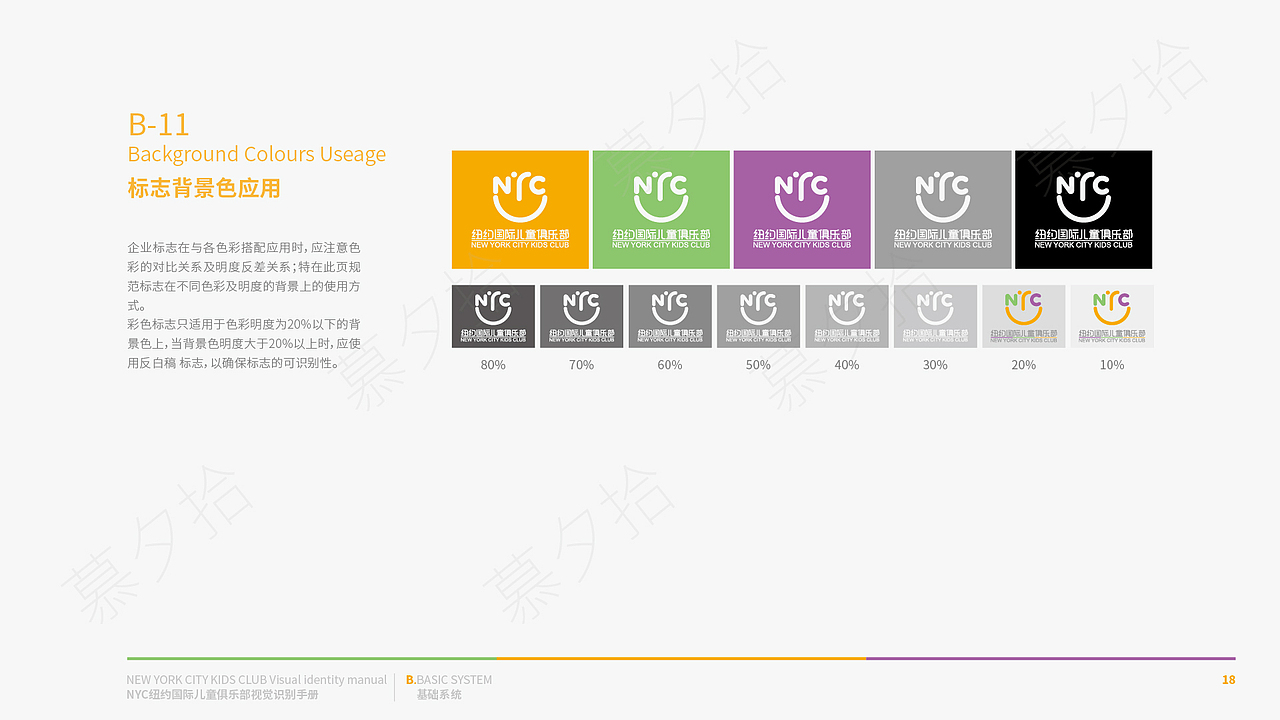Click the logo thumbnail above 50%
This screenshot has height=720, width=1280.
[759, 316]
